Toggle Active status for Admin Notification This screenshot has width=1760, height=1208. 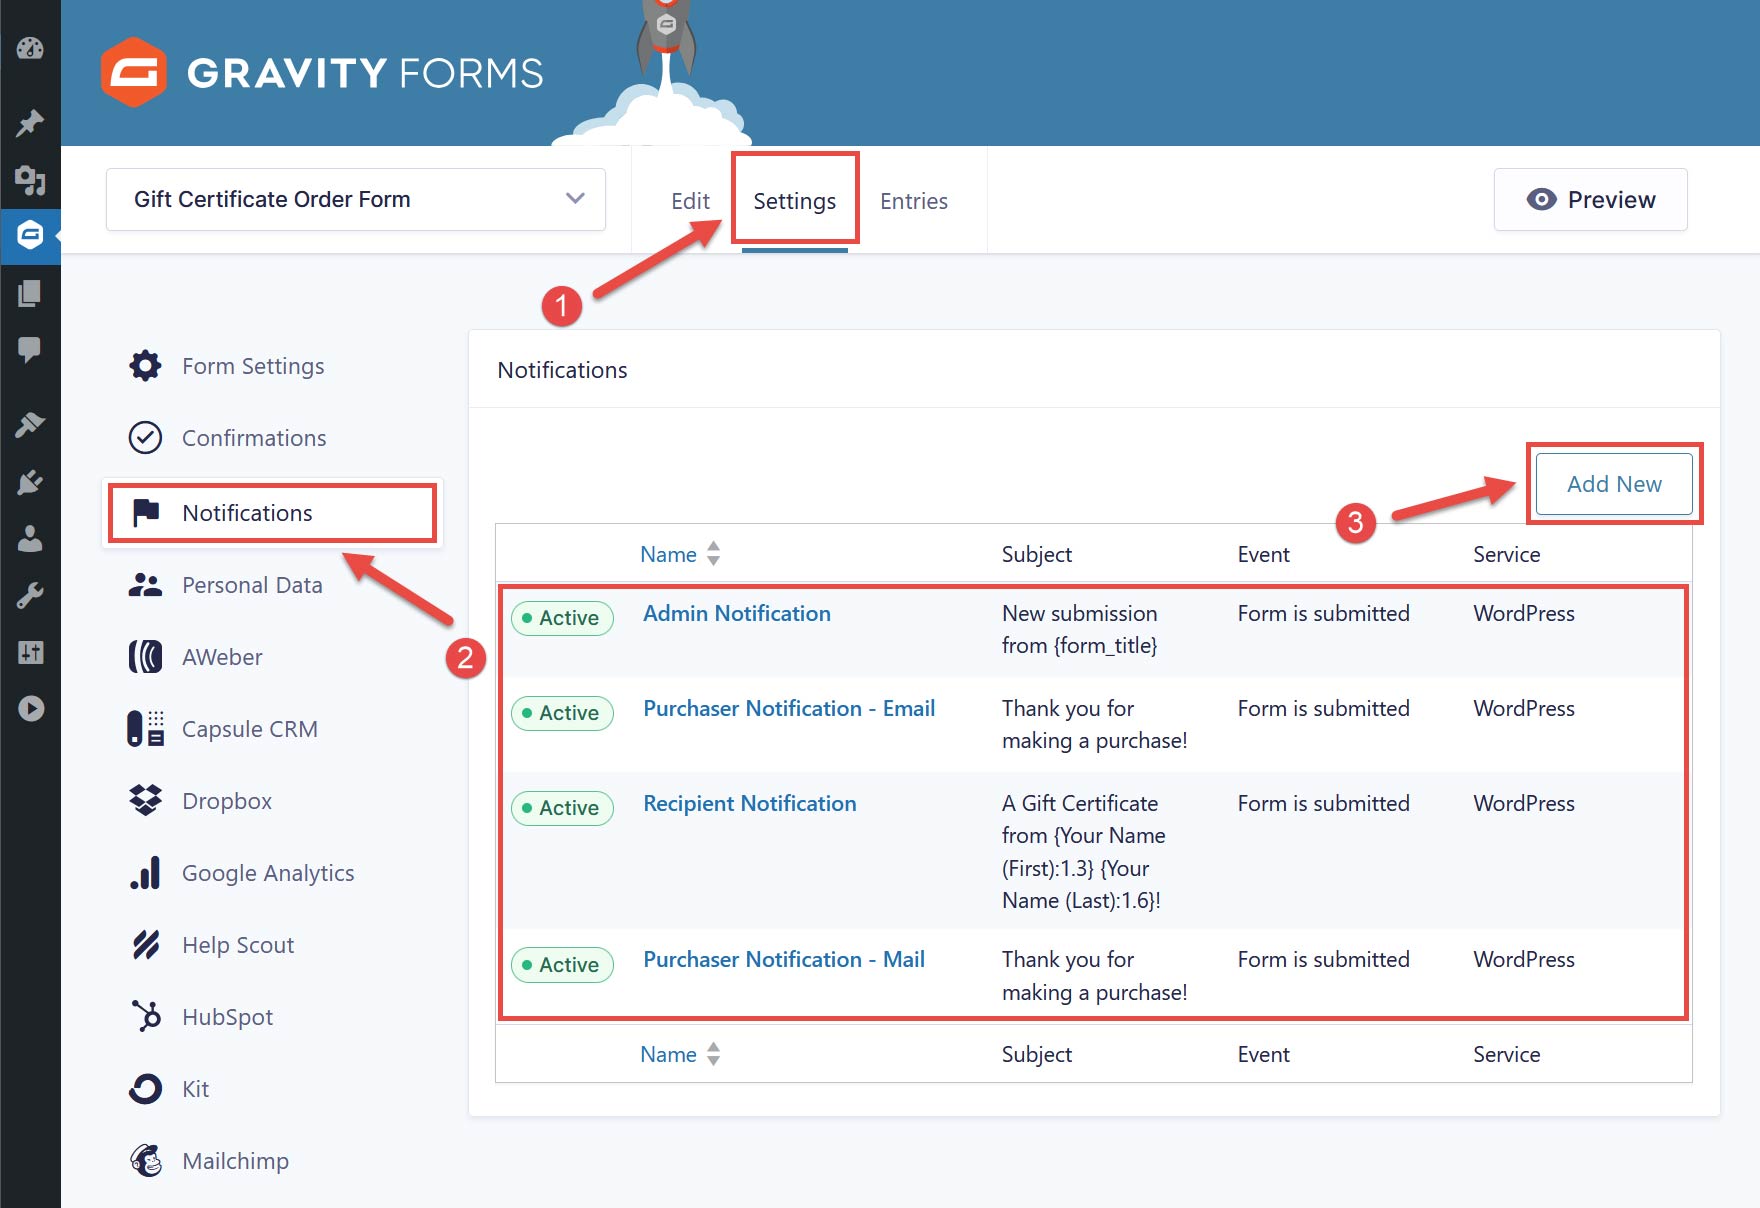pyautogui.click(x=562, y=618)
